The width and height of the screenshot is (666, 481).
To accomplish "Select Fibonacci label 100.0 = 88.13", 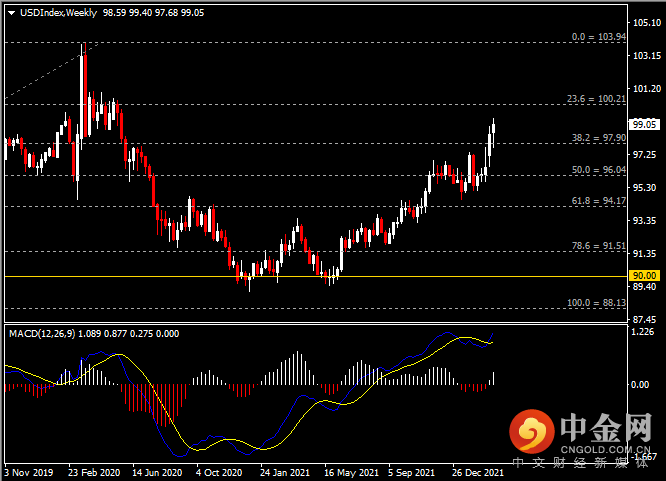I will [596, 303].
